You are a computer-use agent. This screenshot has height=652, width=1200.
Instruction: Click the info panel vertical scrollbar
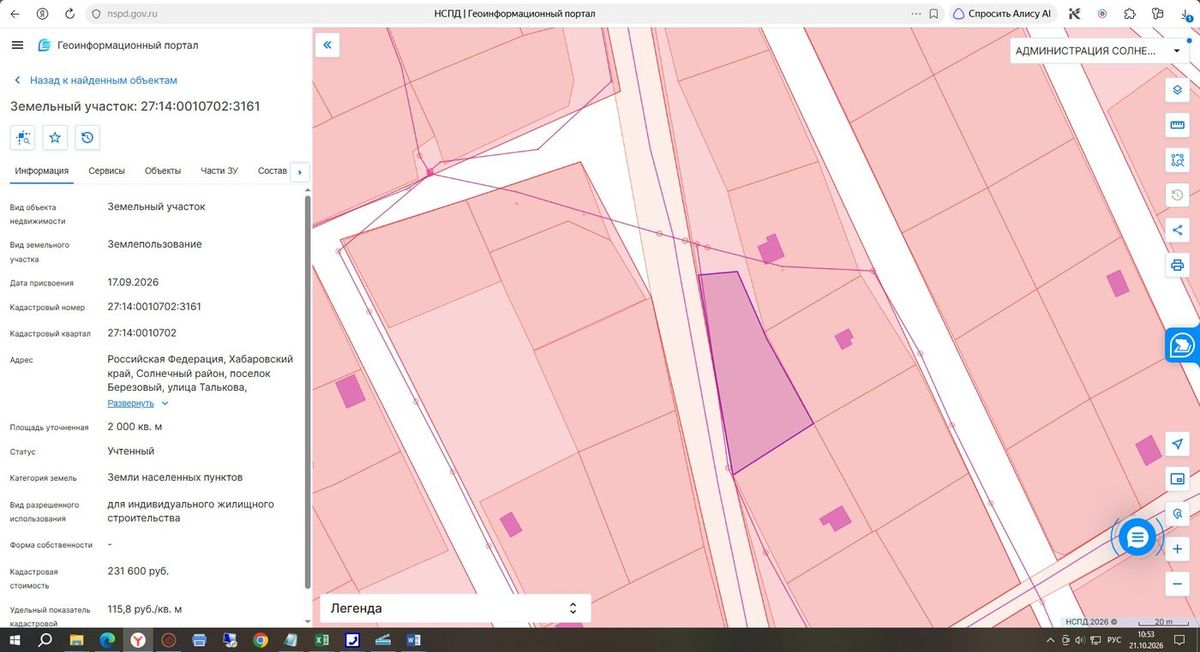307,390
